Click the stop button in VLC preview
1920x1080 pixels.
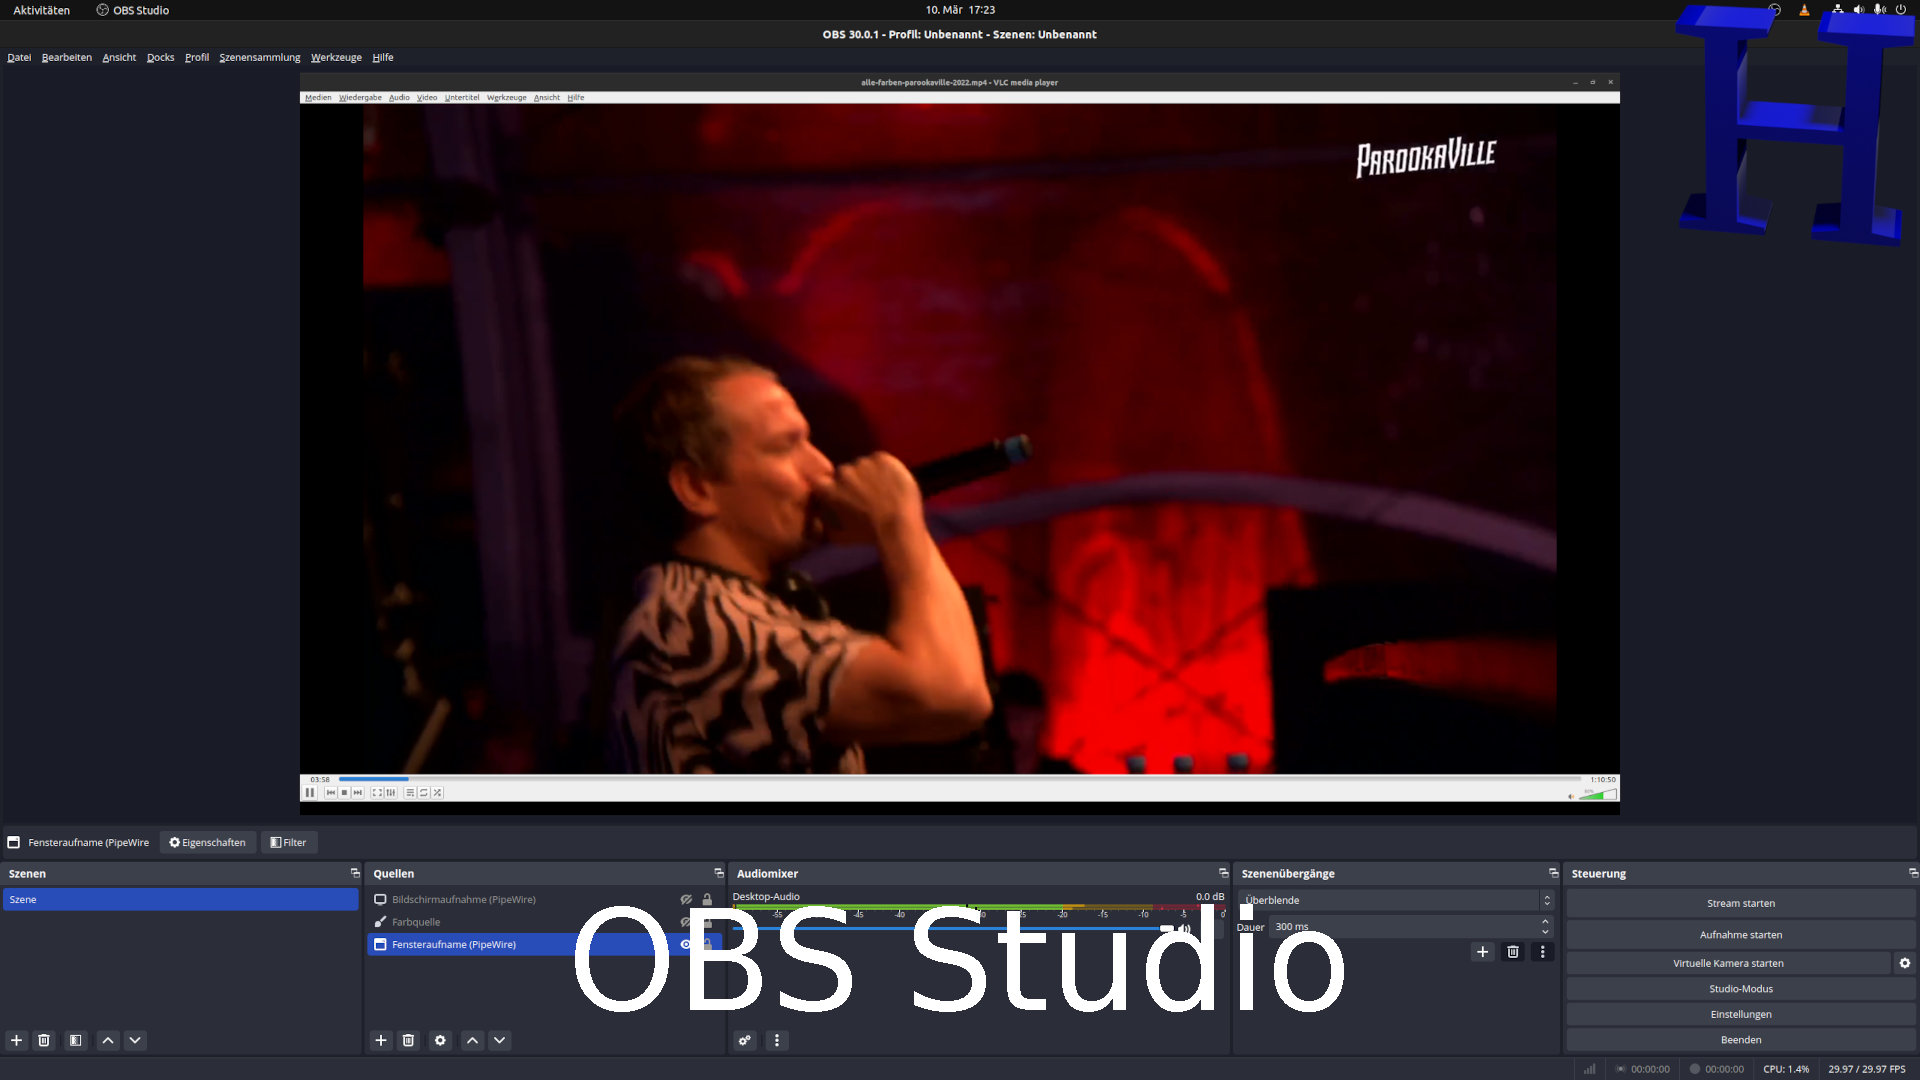click(344, 792)
